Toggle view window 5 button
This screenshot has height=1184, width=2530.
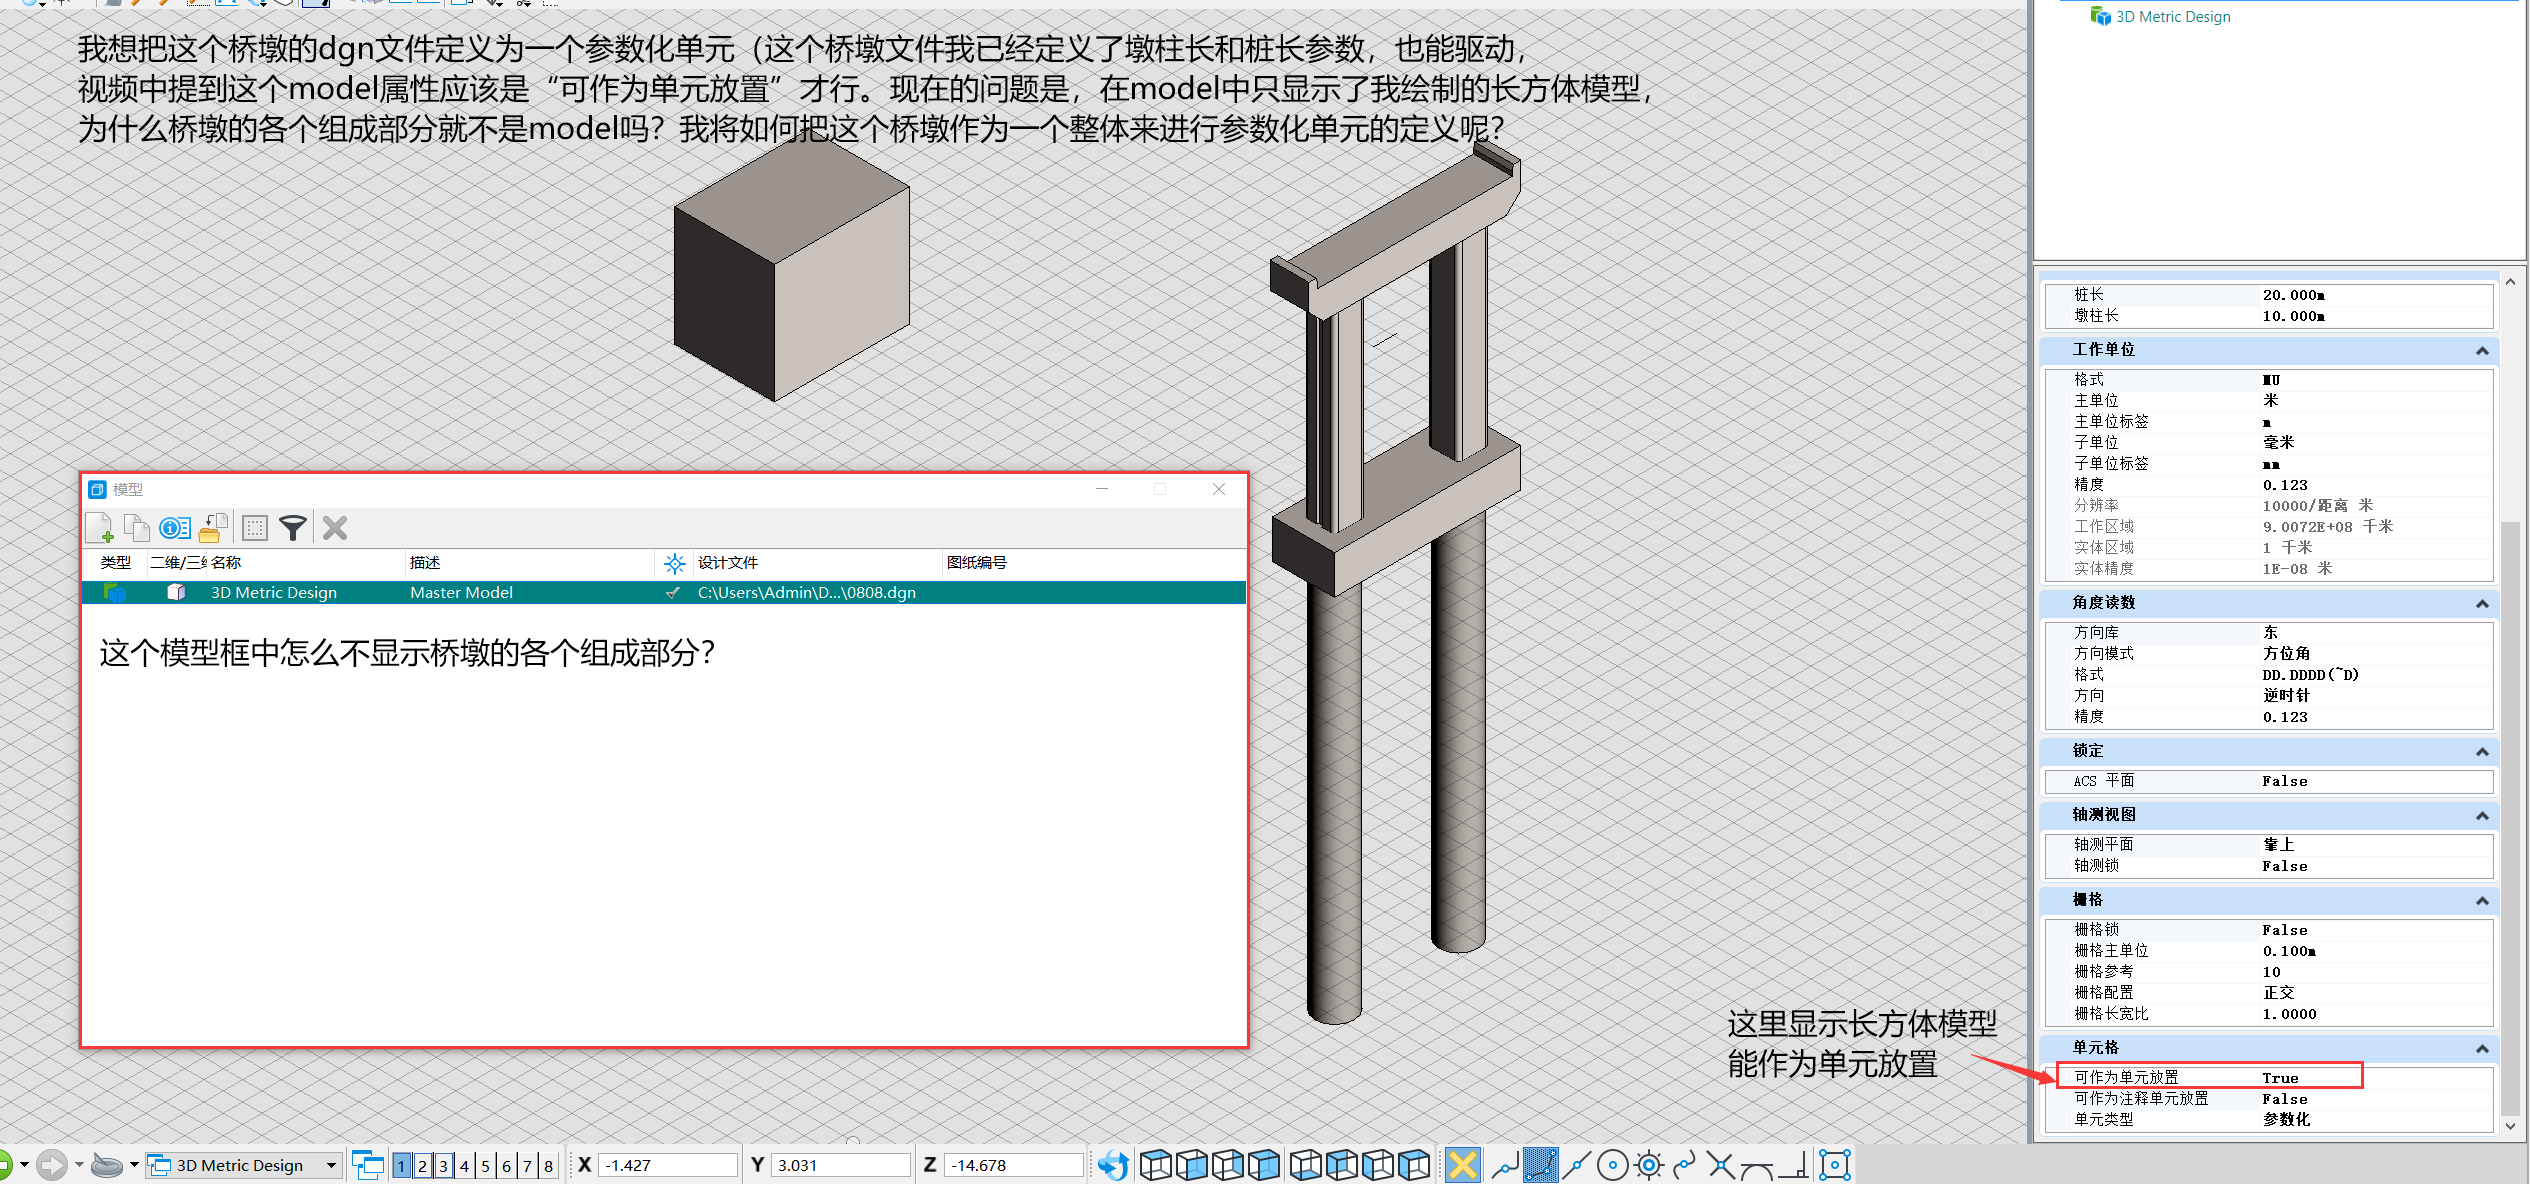coord(485,1165)
